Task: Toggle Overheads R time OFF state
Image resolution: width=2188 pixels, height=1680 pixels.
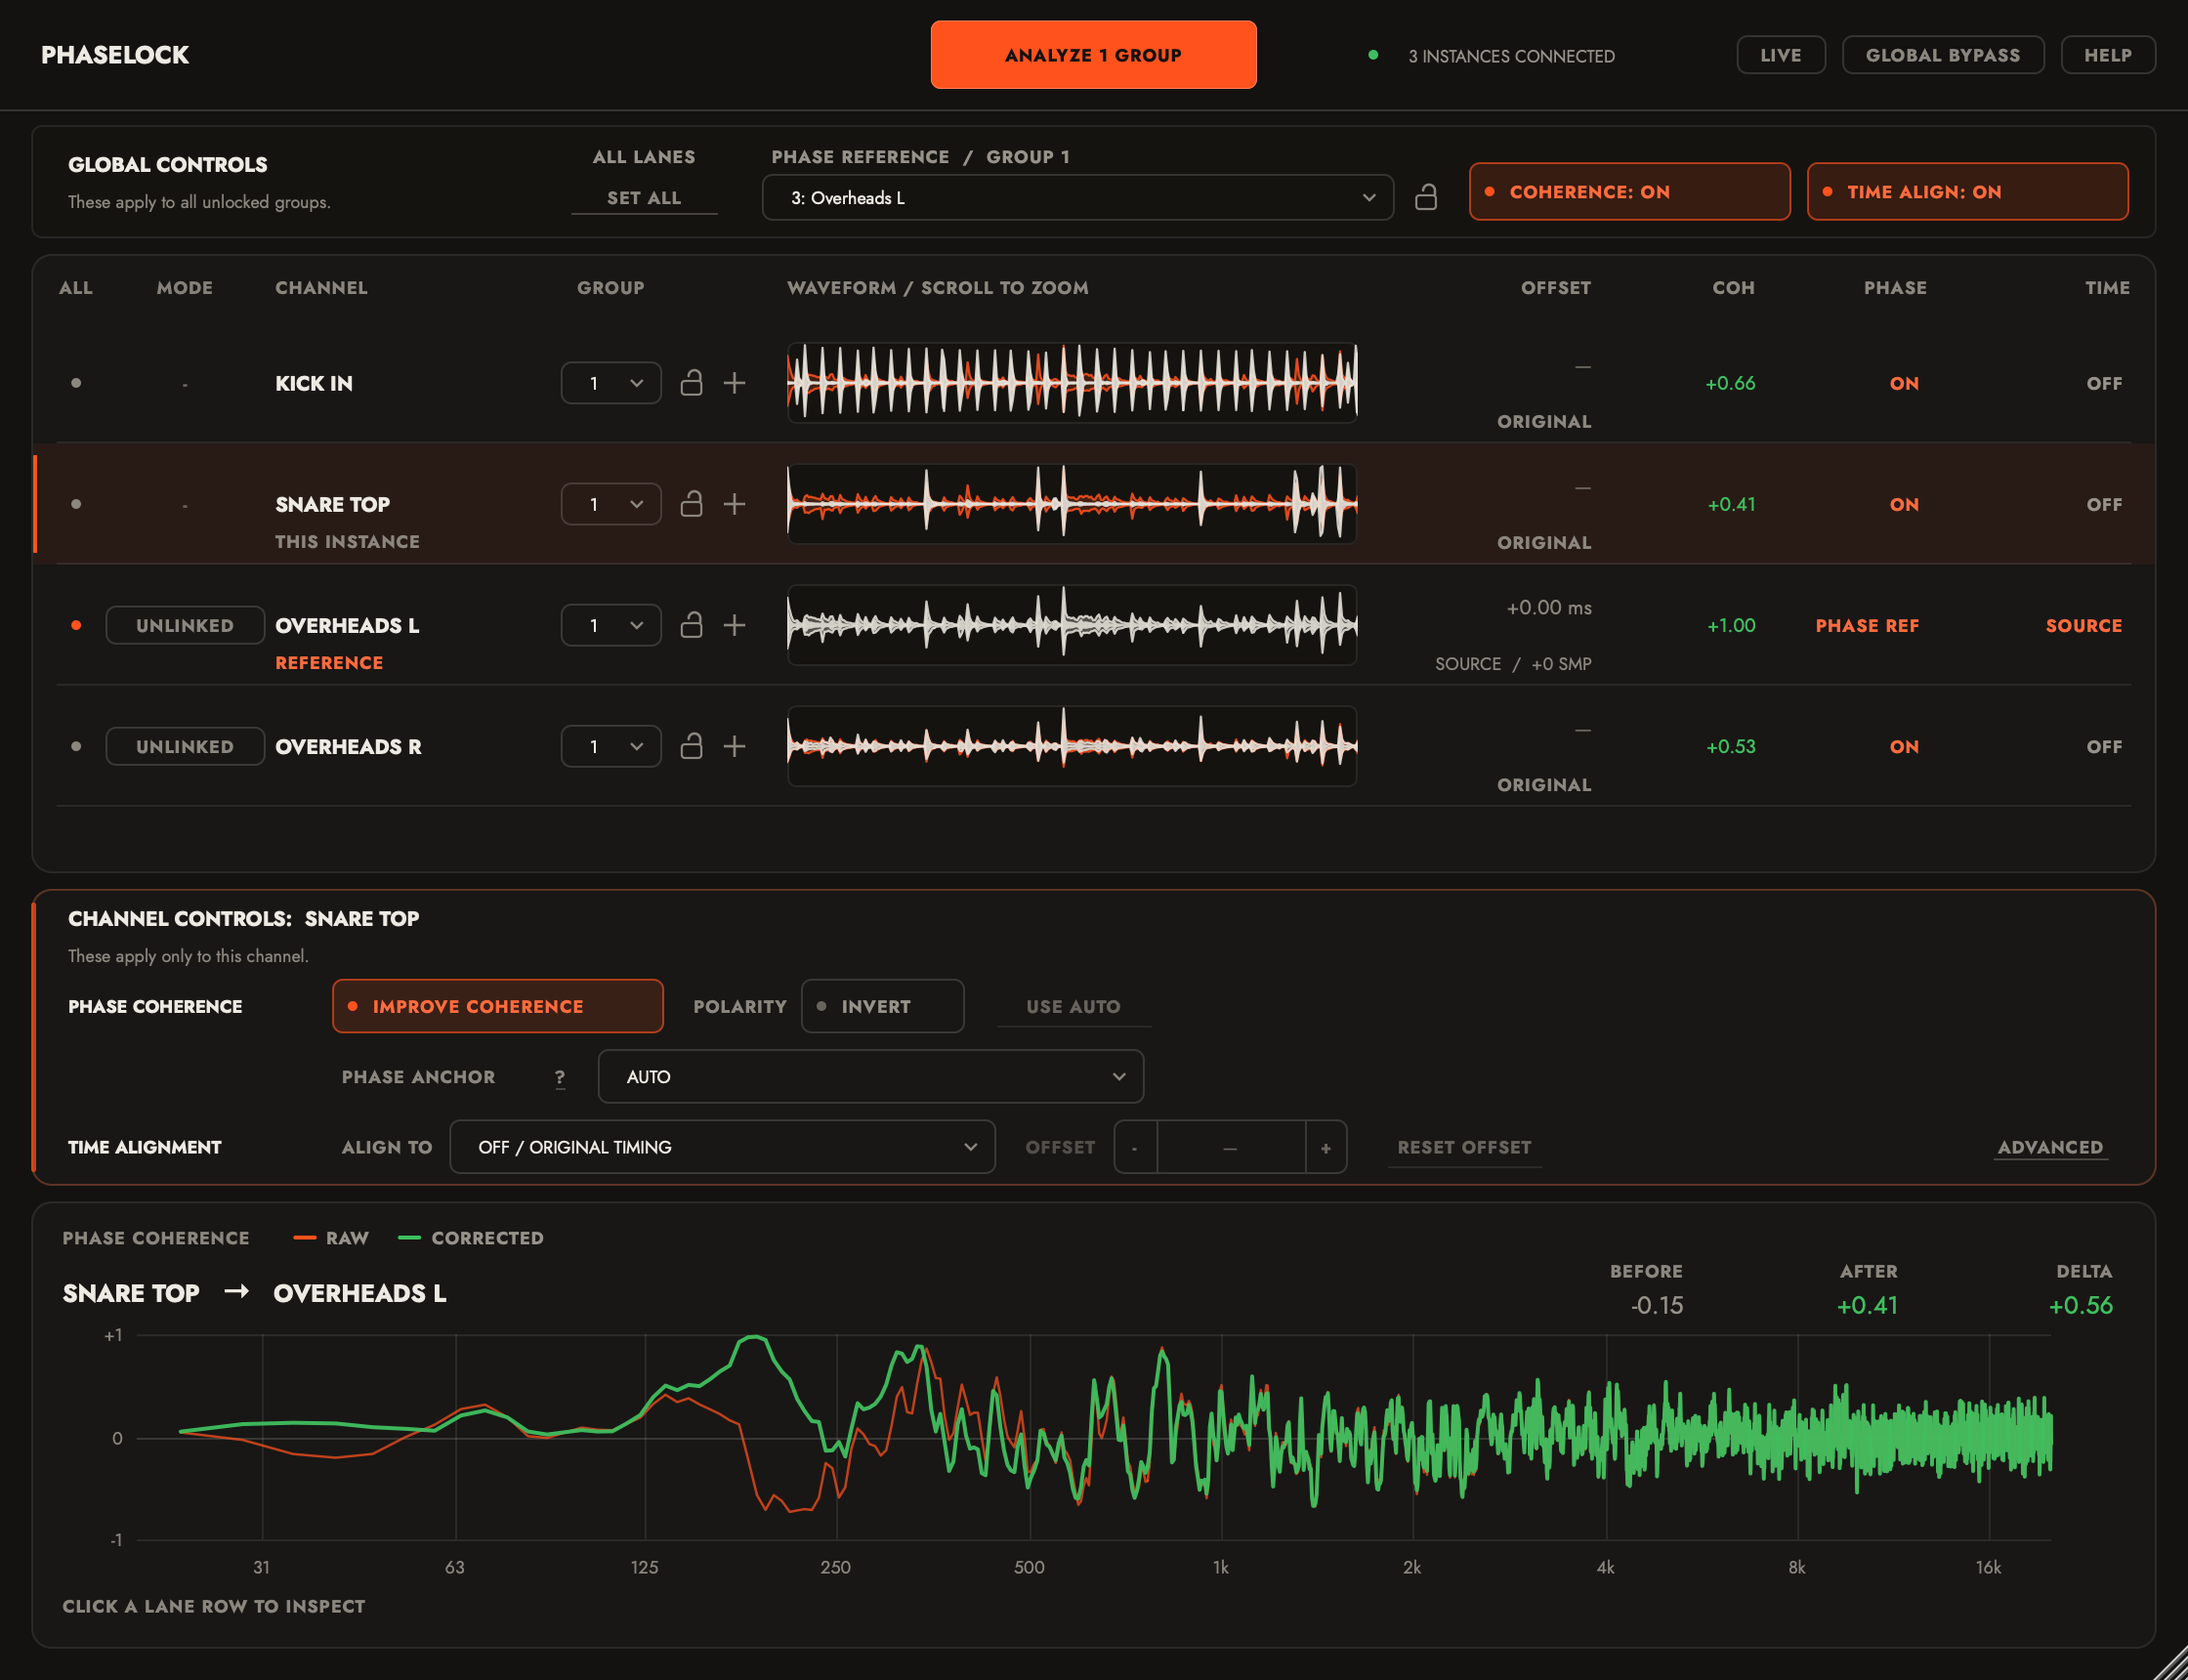Action: (2104, 746)
